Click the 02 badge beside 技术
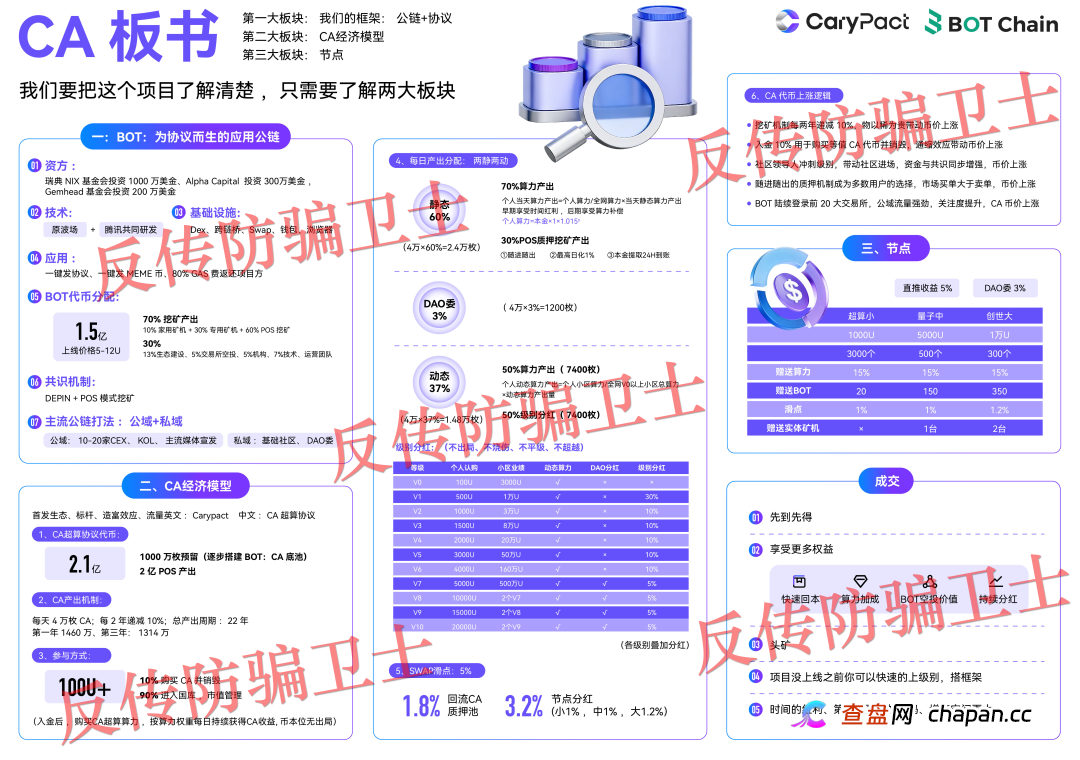This screenshot has width=1080, height=760. (x=34, y=212)
